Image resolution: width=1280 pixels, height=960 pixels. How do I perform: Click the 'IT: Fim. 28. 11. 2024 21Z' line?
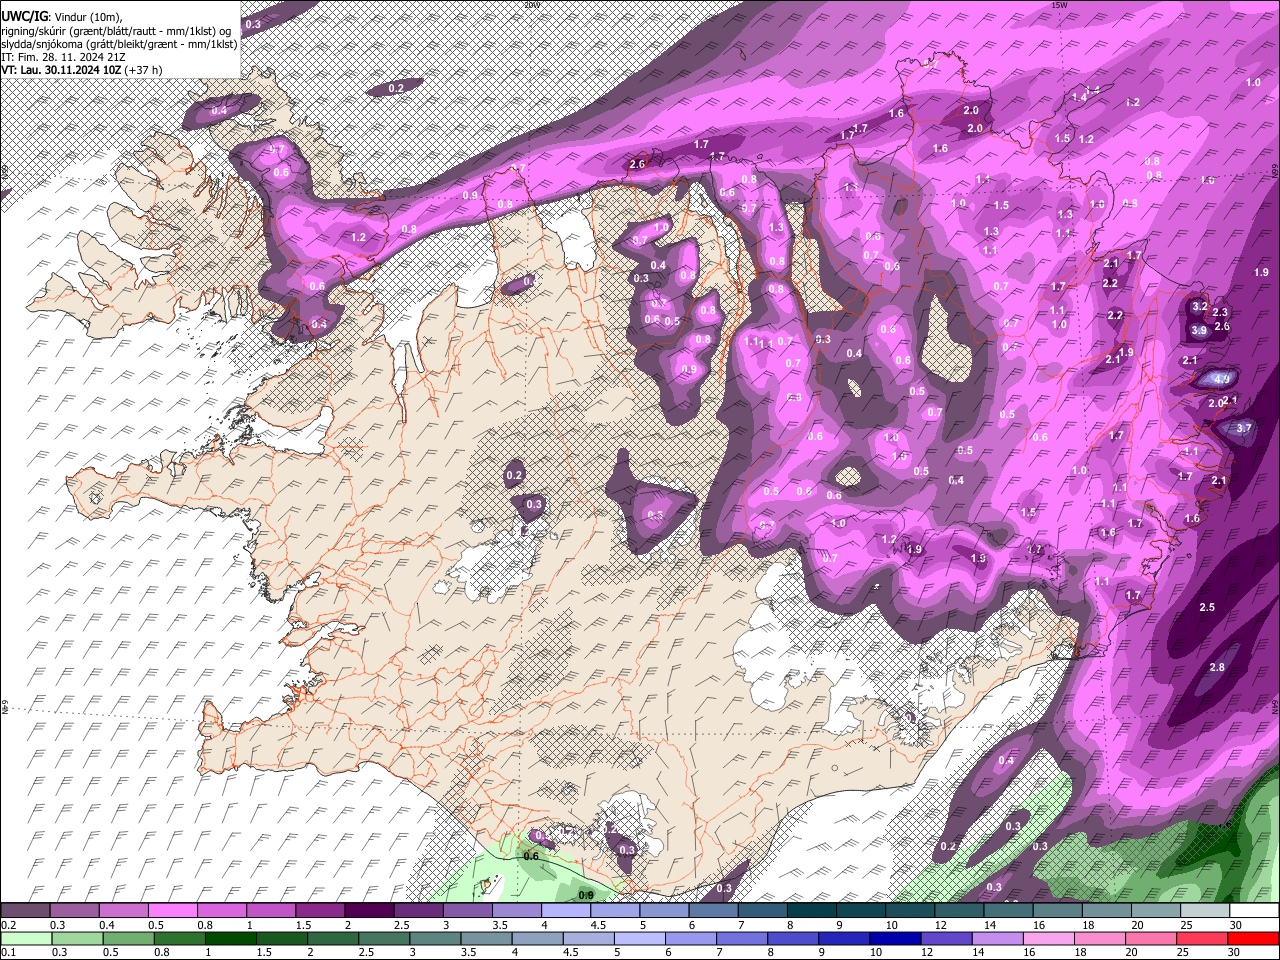(63, 57)
